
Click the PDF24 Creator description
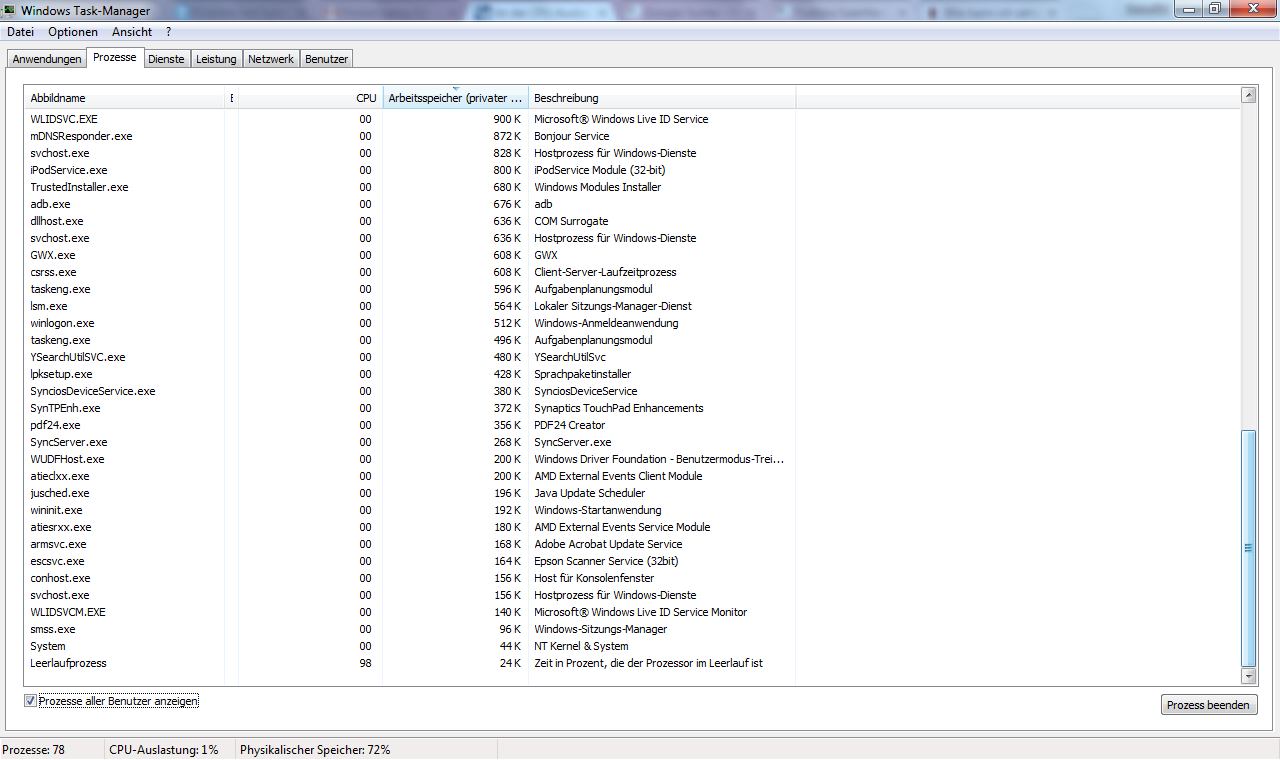click(570, 425)
